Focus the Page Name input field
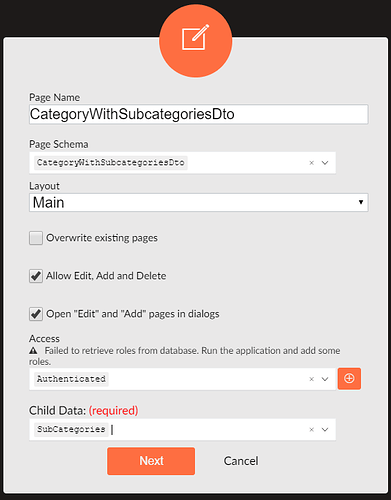The image size is (391, 500). tap(199, 114)
